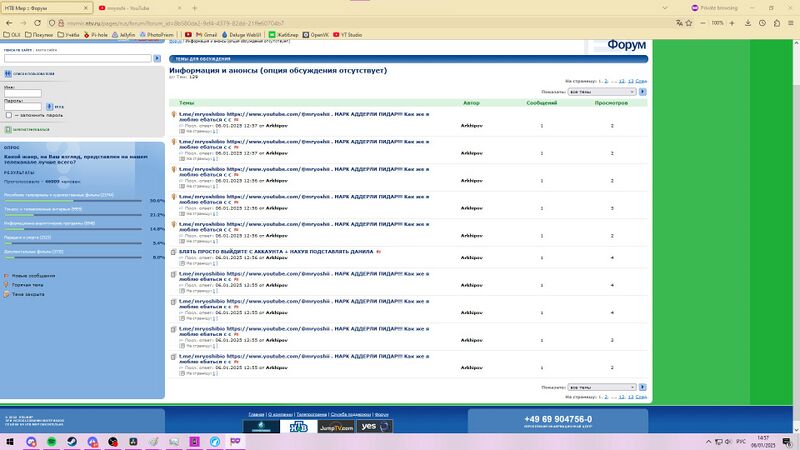Focus the 'Пароль' password field

pos(23,107)
